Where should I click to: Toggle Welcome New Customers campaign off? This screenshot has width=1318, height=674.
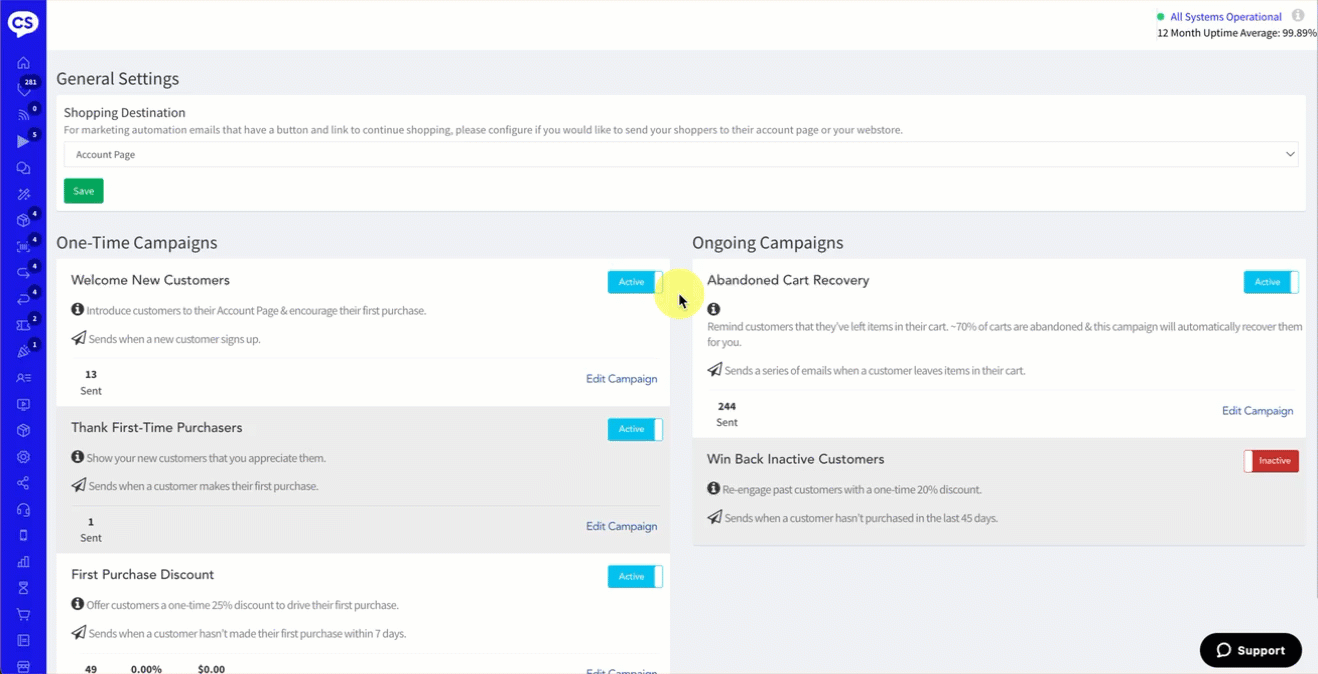635,282
